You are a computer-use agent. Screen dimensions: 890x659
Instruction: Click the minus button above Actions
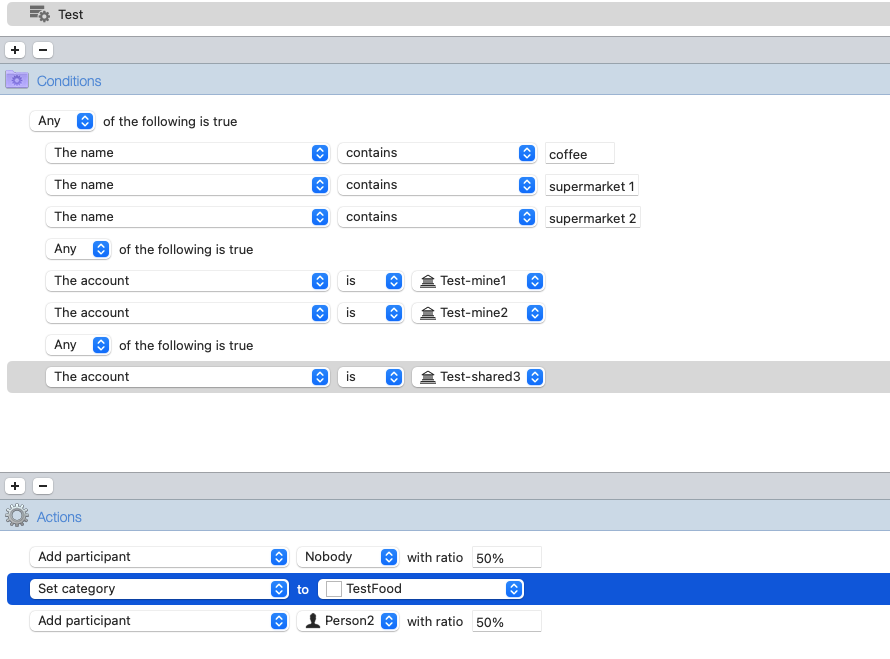coord(43,486)
